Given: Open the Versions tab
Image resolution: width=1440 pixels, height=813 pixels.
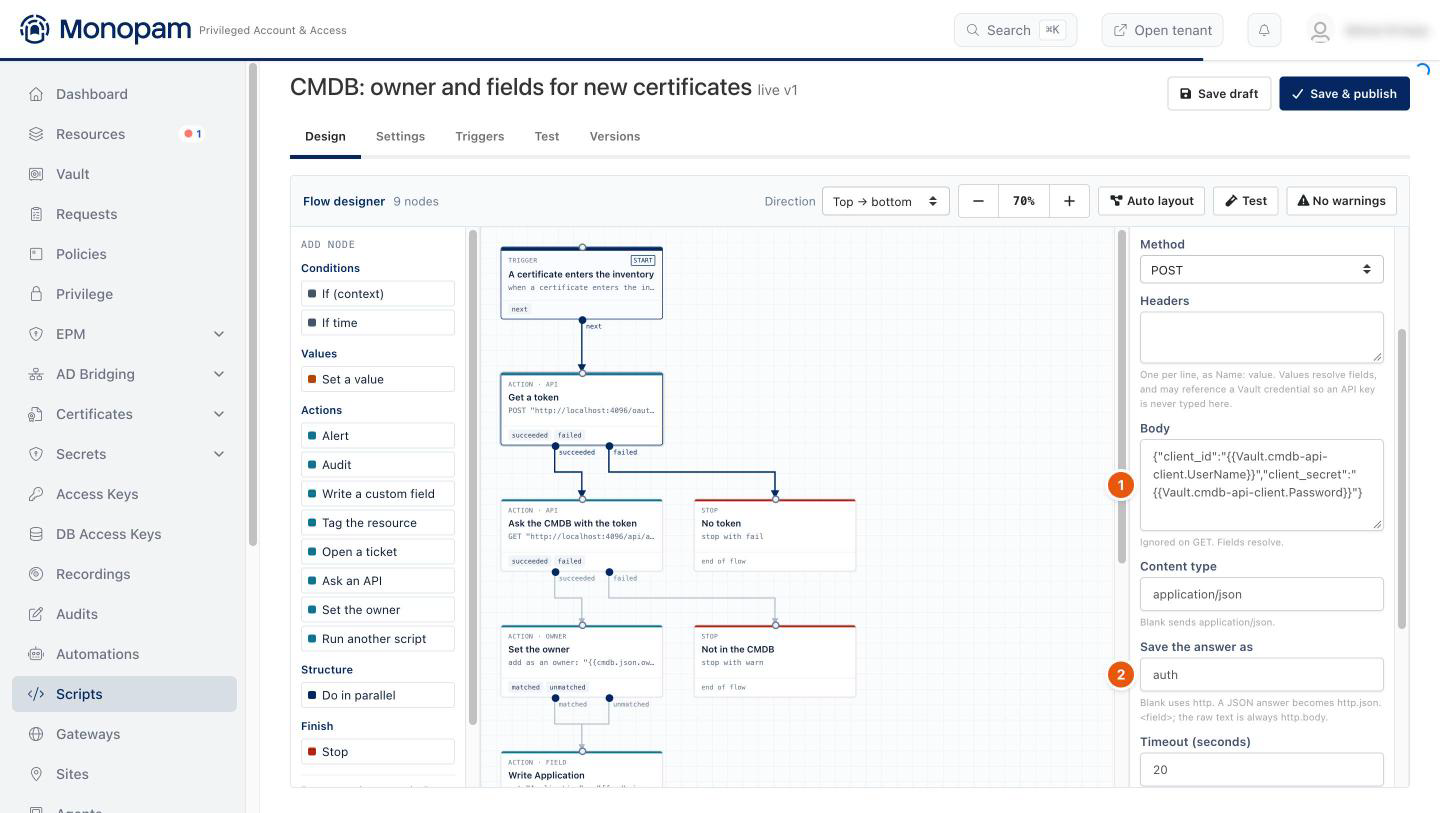Looking at the screenshot, I should (614, 136).
